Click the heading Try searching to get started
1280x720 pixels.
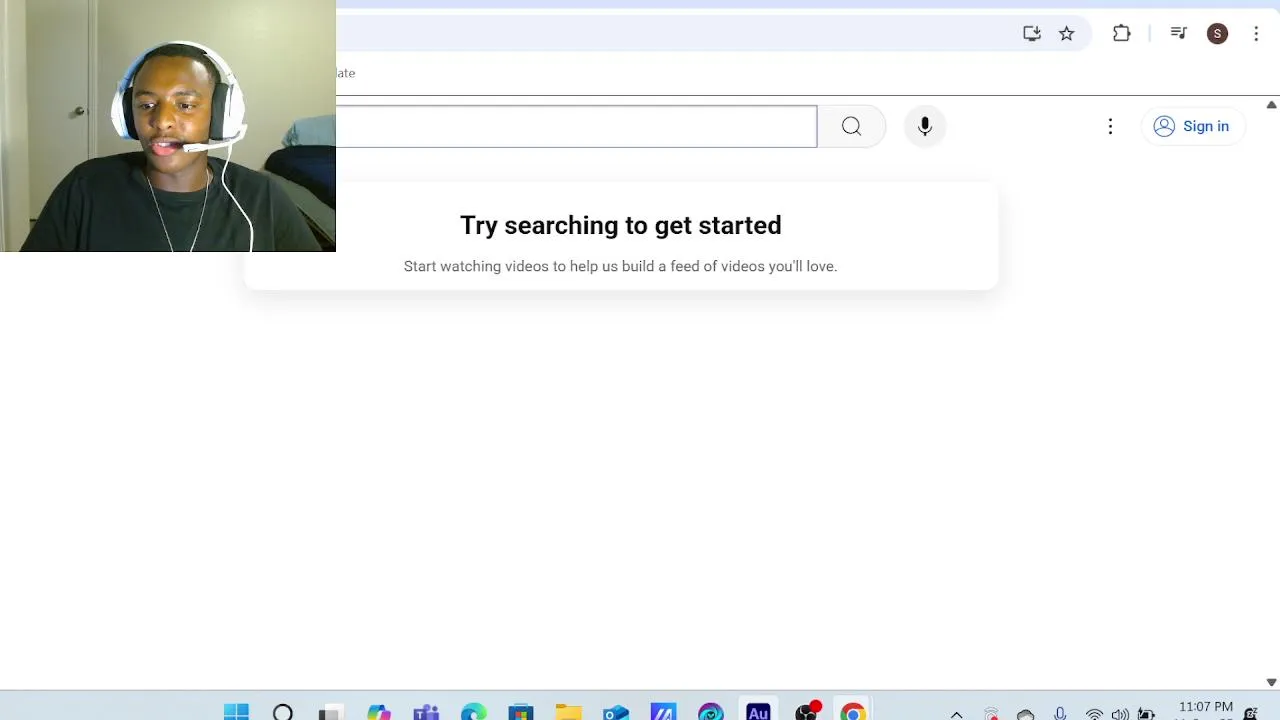click(620, 225)
